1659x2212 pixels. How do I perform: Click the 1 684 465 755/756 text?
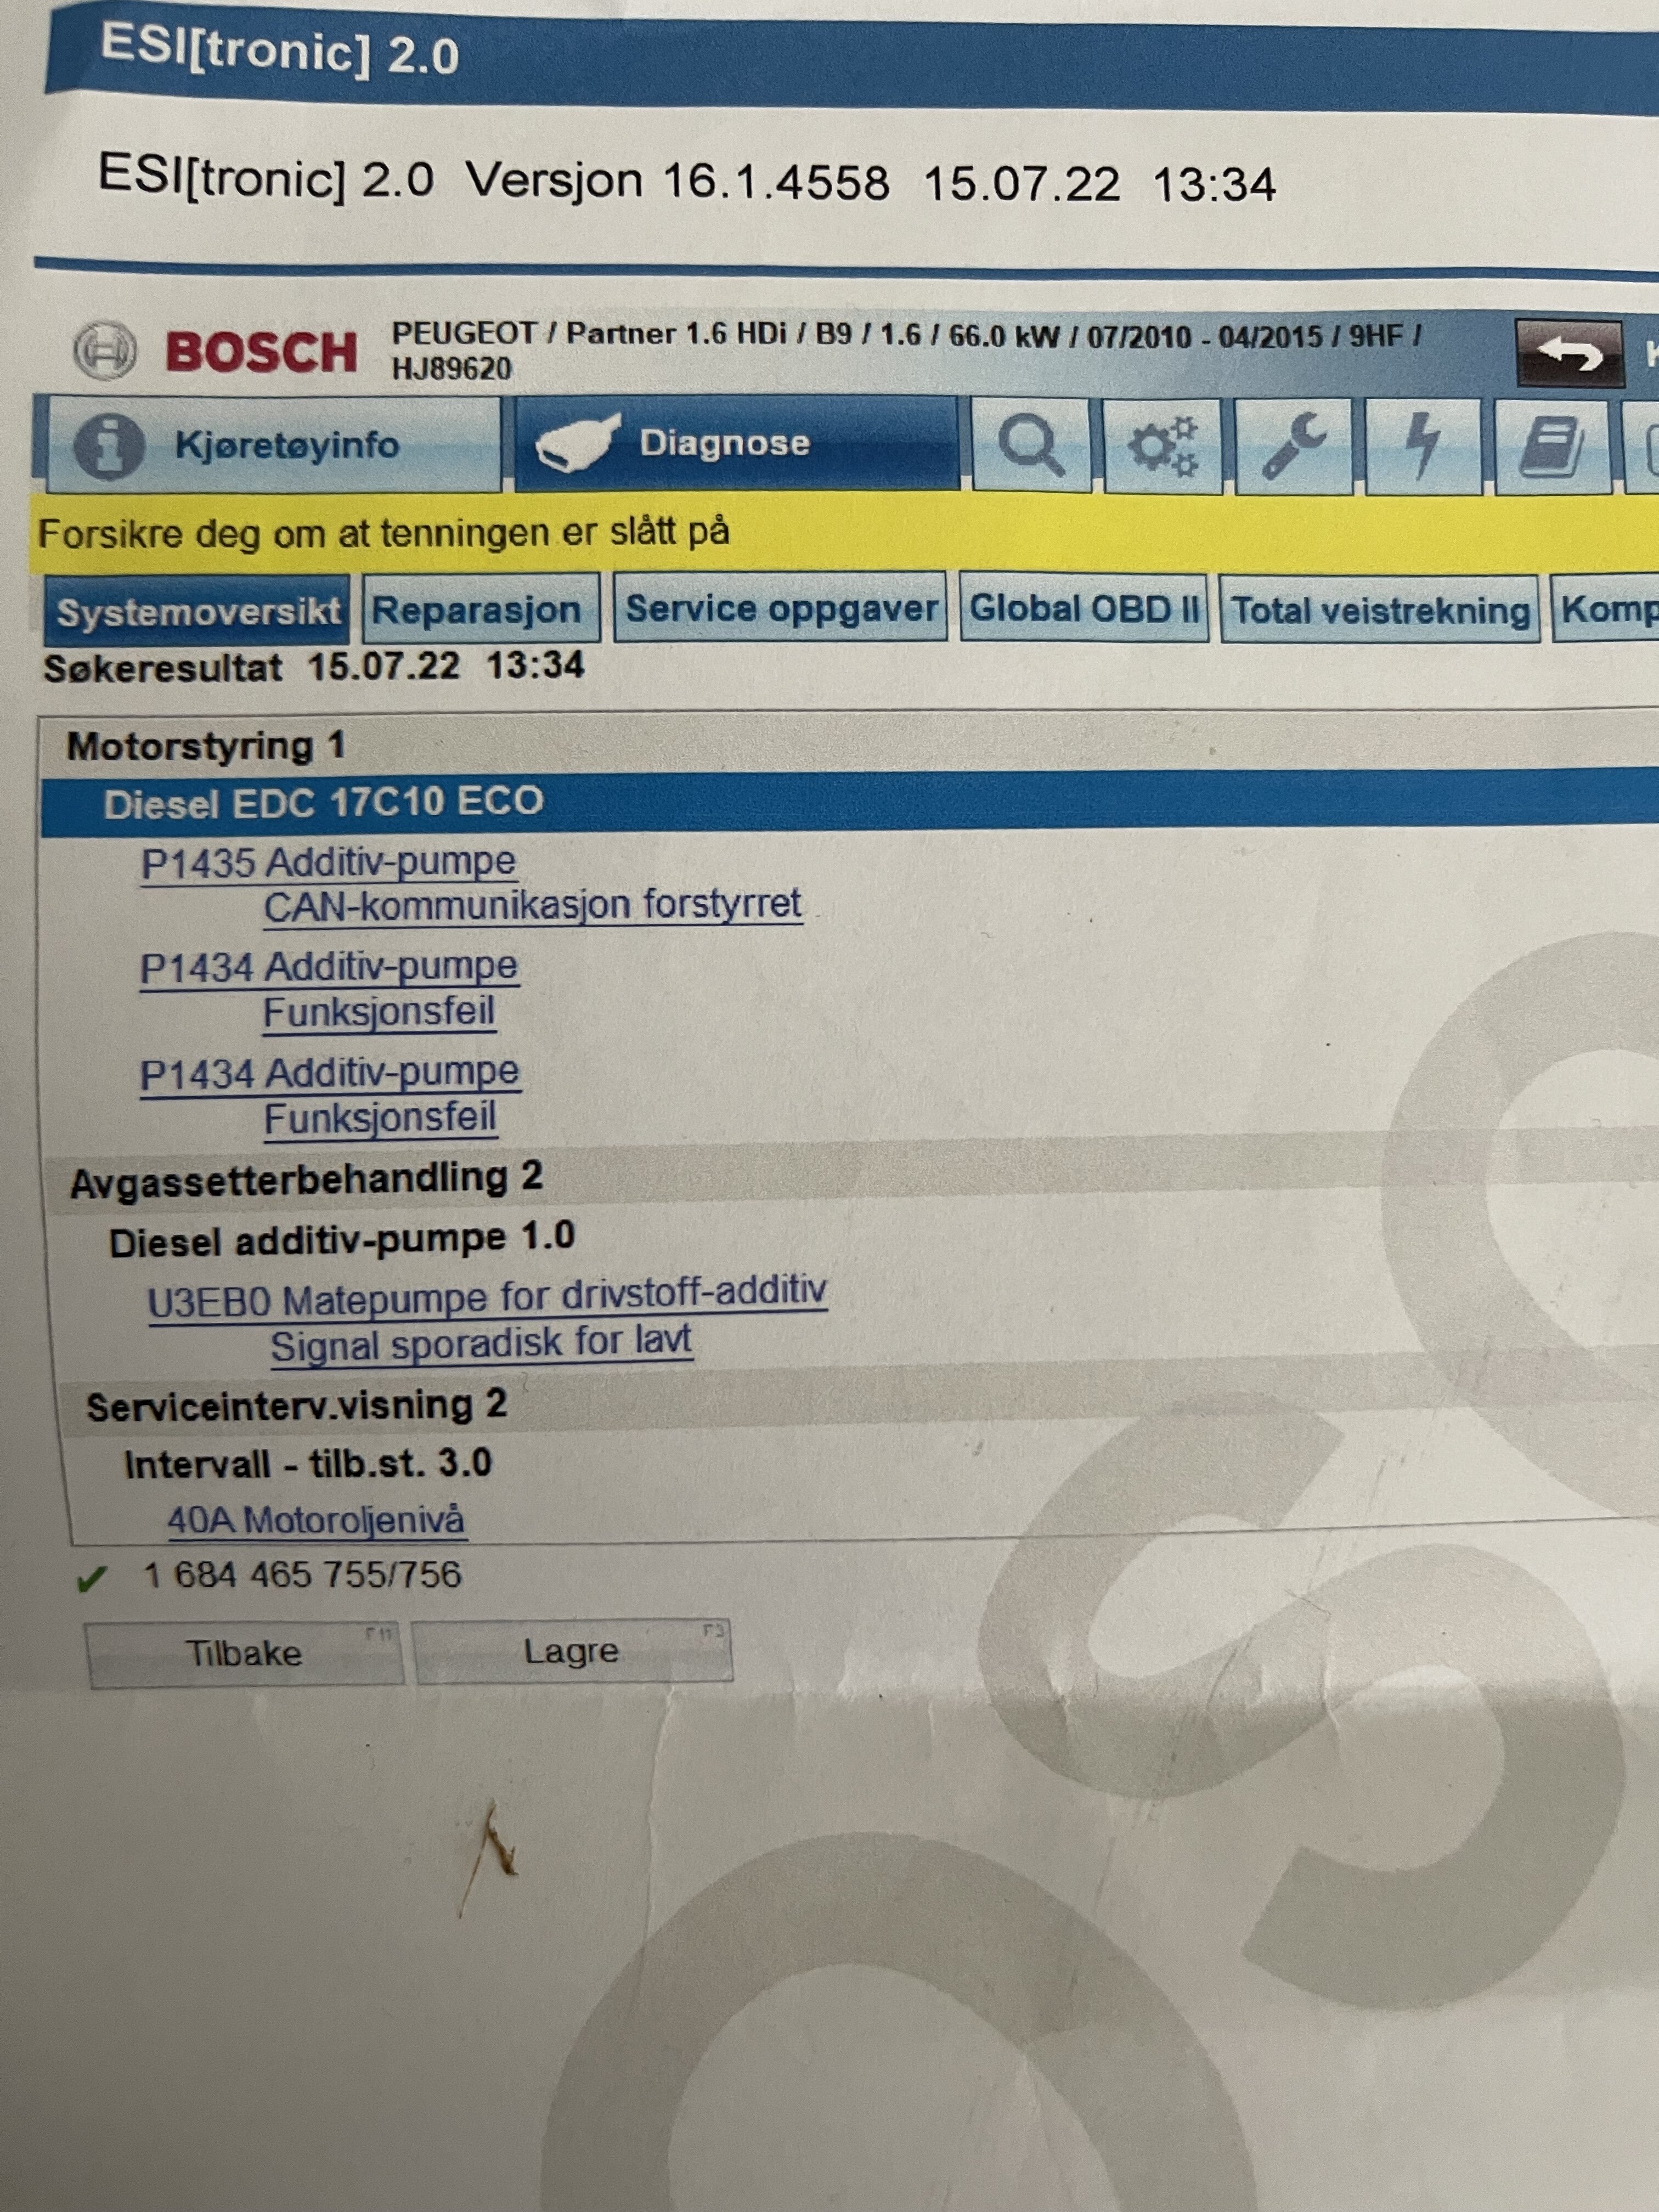coord(302,1576)
